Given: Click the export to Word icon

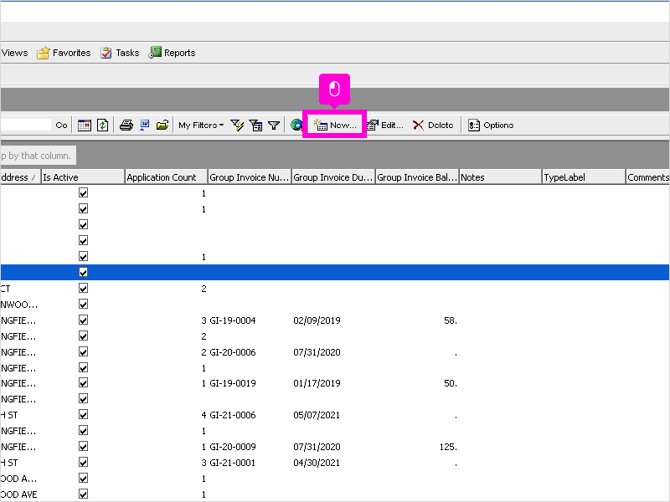Looking at the screenshot, I should (x=145, y=125).
